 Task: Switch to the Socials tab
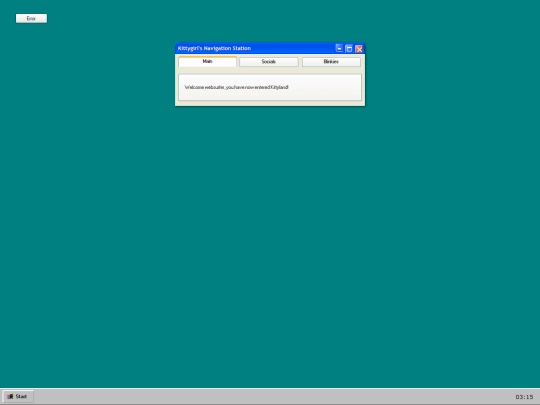269,62
